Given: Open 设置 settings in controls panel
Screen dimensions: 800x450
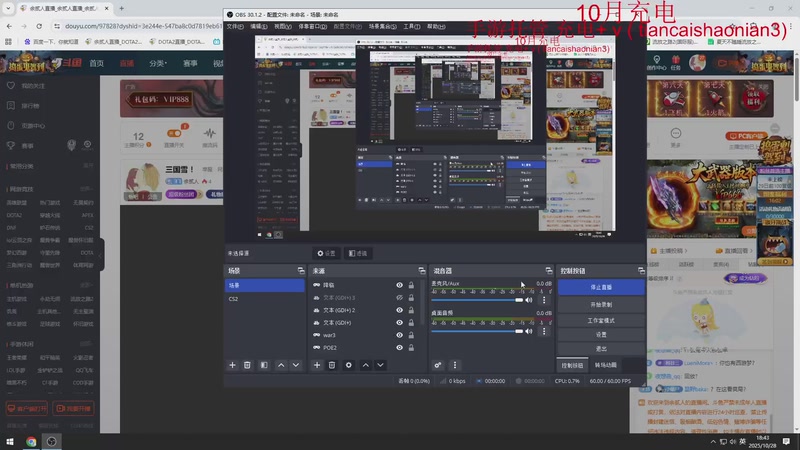Looking at the screenshot, I should point(601,335).
